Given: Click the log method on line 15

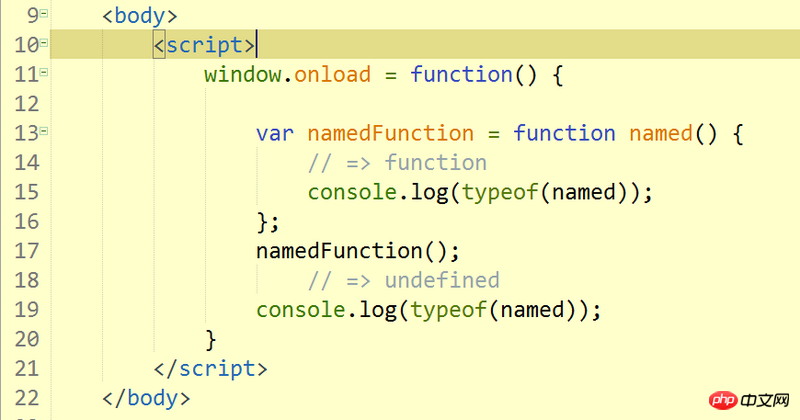Looking at the screenshot, I should 430,193.
